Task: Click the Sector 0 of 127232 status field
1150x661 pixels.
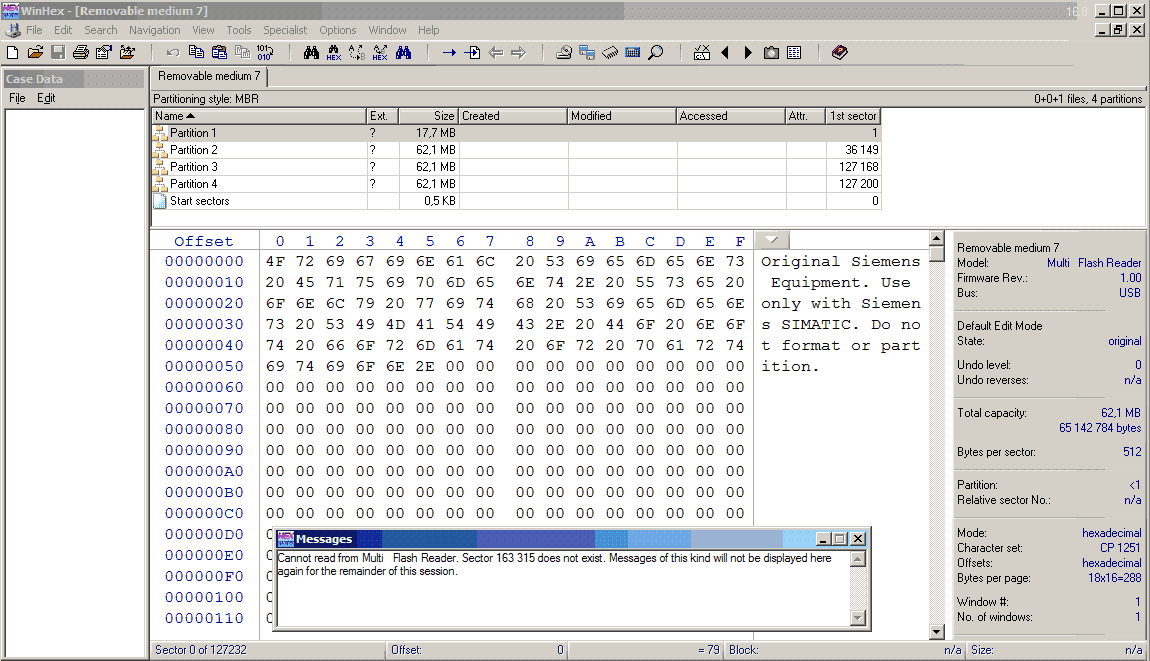Action: click(268, 650)
